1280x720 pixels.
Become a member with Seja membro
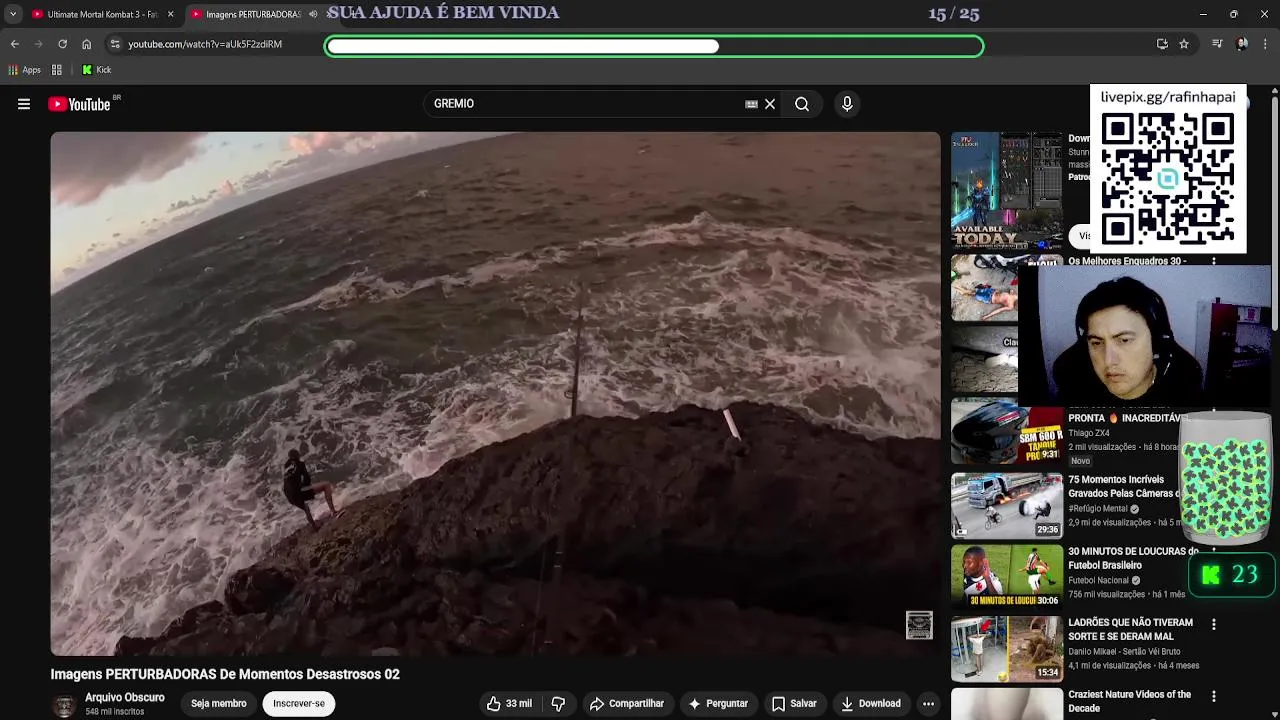pyautogui.click(x=218, y=704)
